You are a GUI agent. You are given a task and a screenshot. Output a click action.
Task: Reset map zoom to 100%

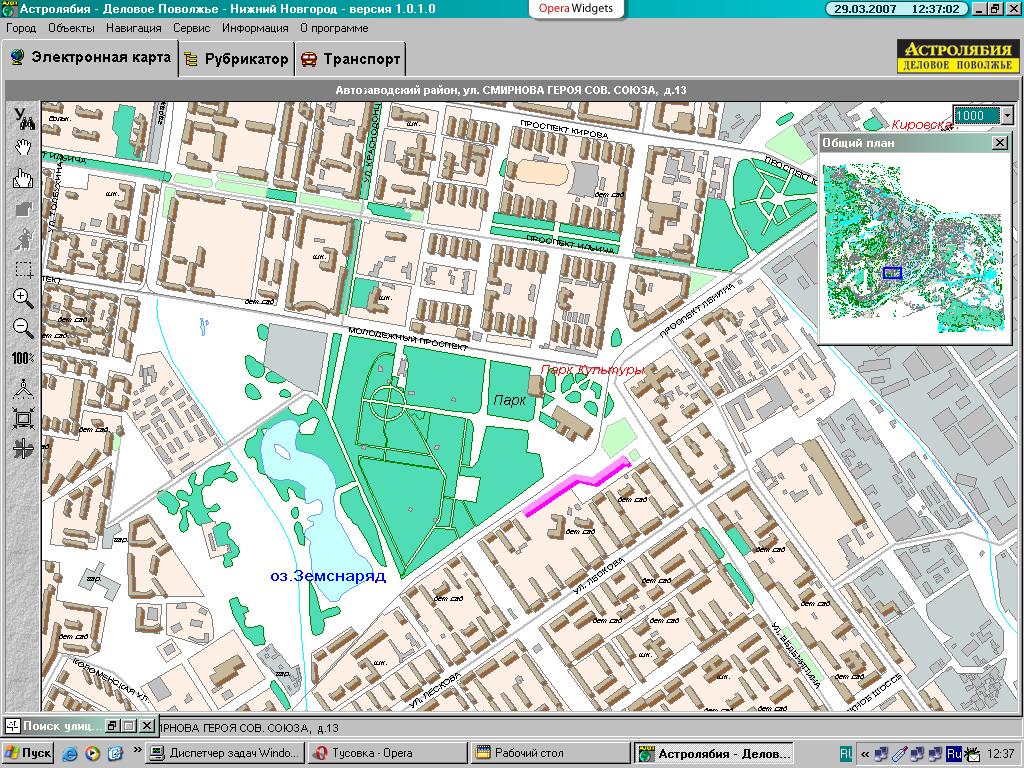pyautogui.click(x=23, y=358)
